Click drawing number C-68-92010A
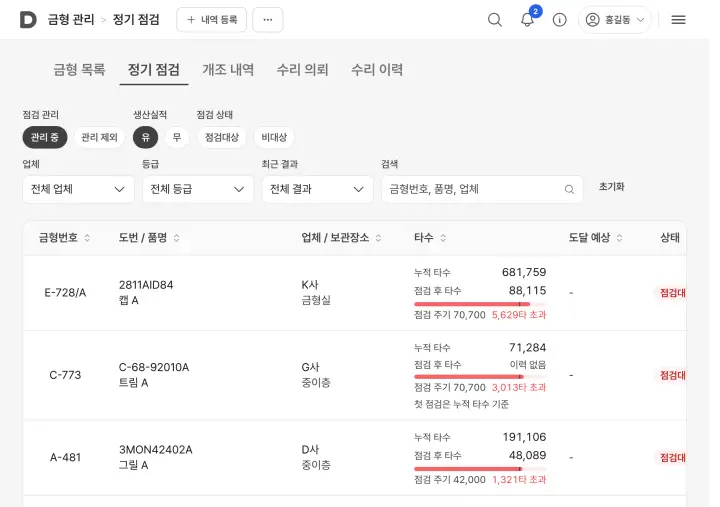This screenshot has width=720, height=507. point(154,367)
